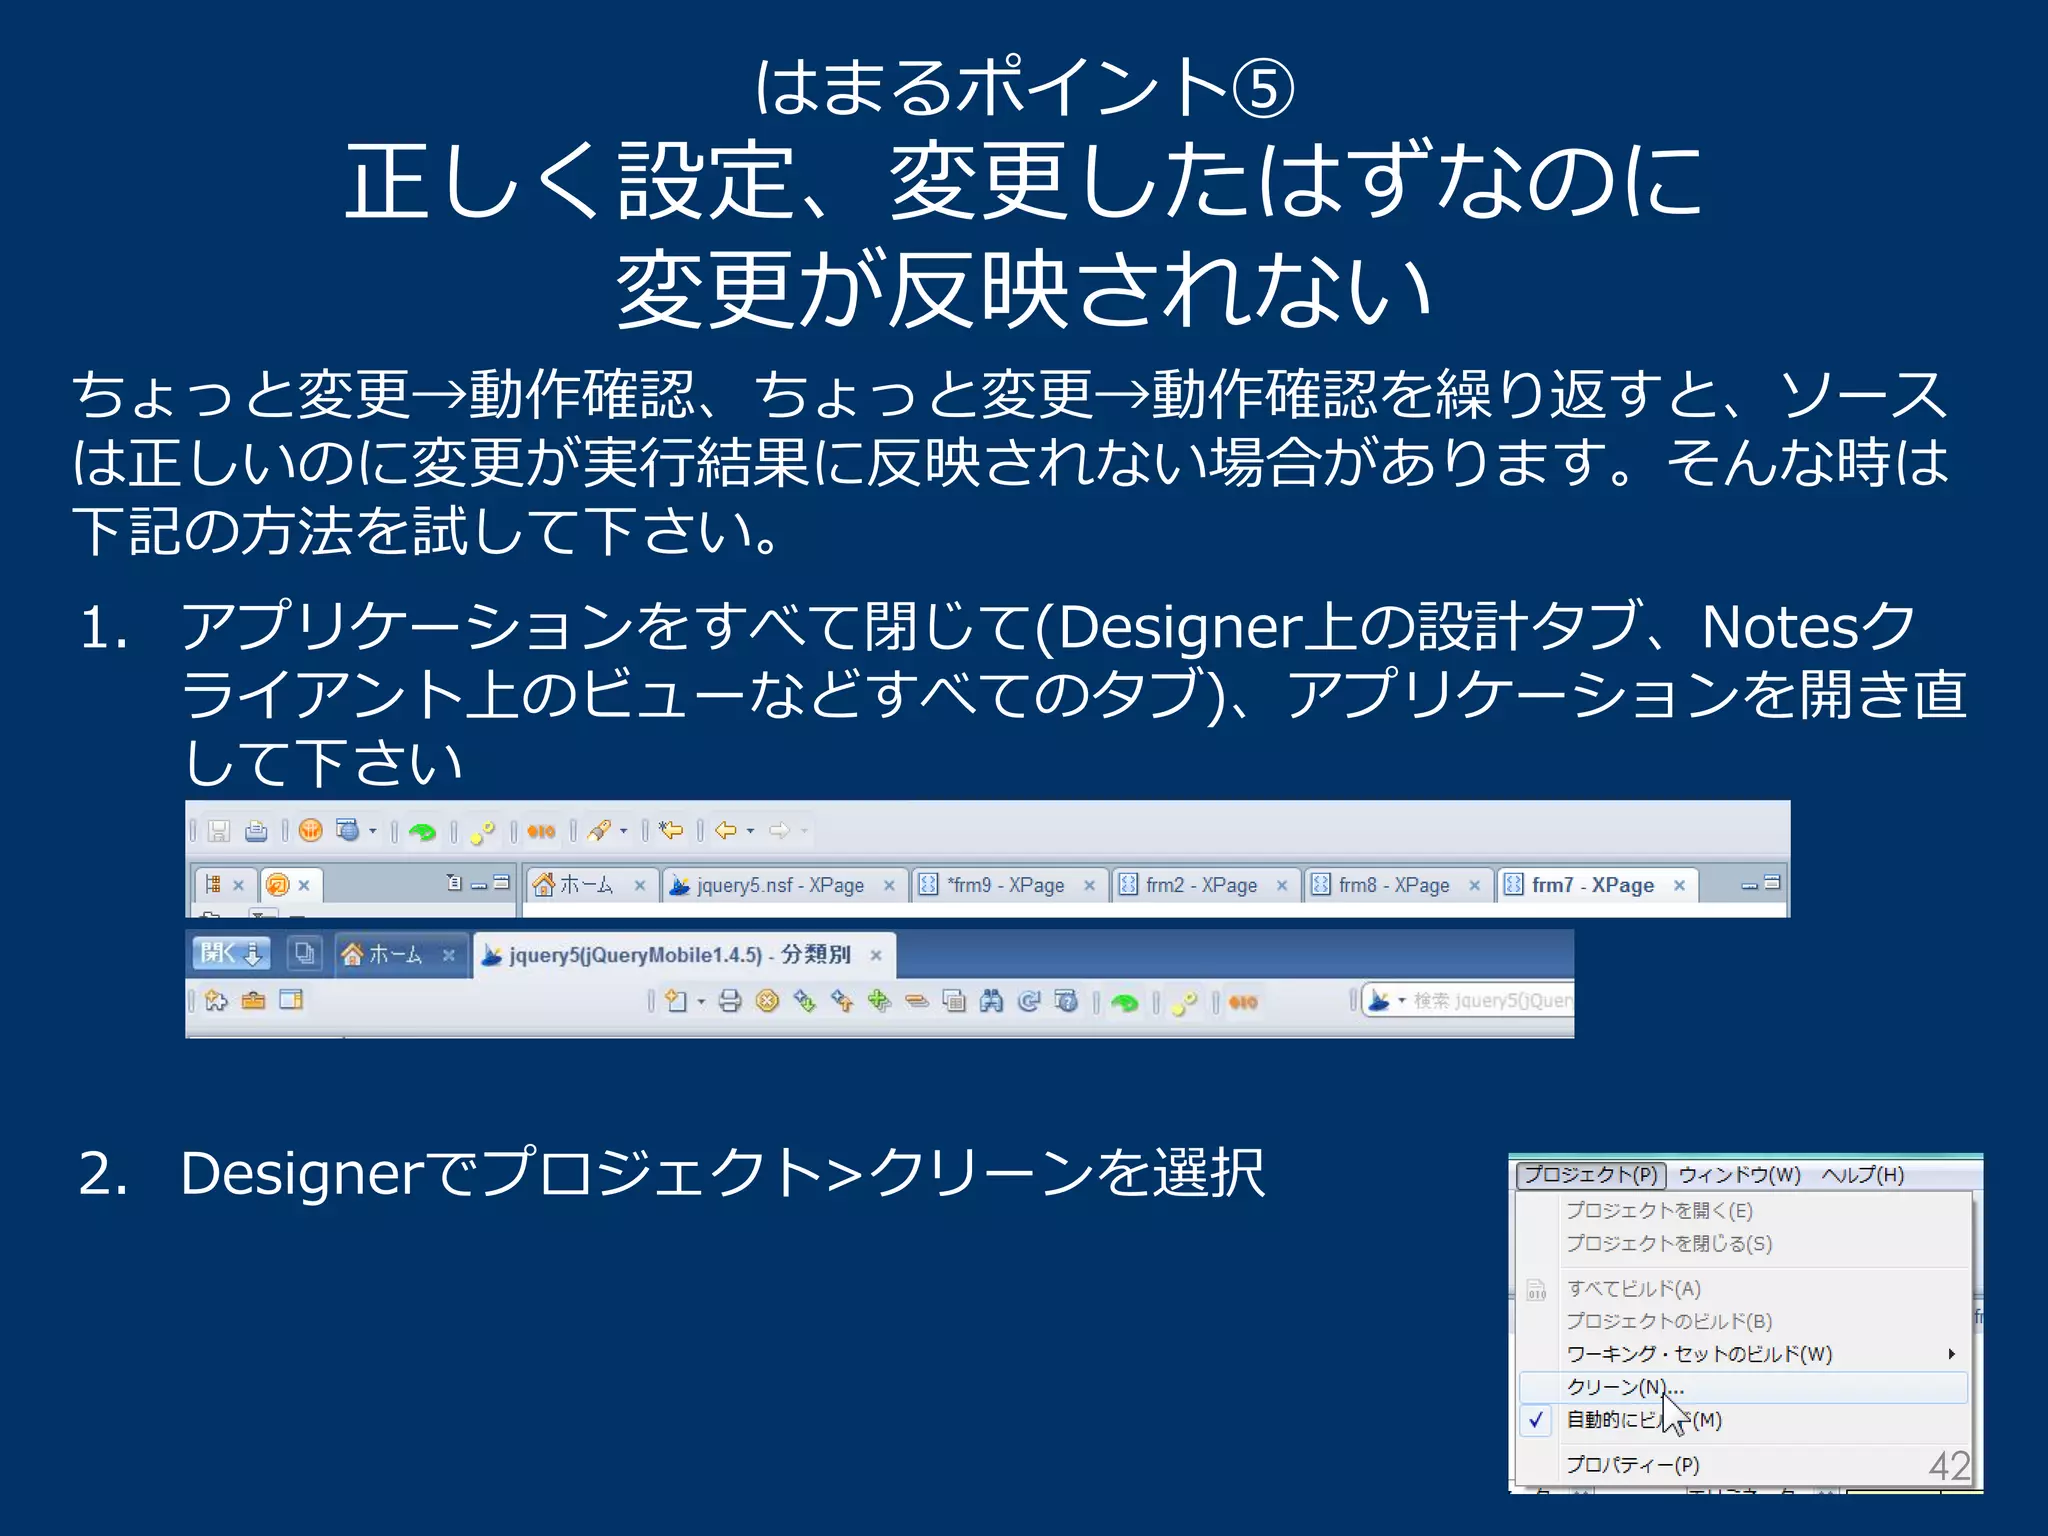Open the dropdown next to the pencil icon
2048x1536 pixels.
(x=624, y=831)
